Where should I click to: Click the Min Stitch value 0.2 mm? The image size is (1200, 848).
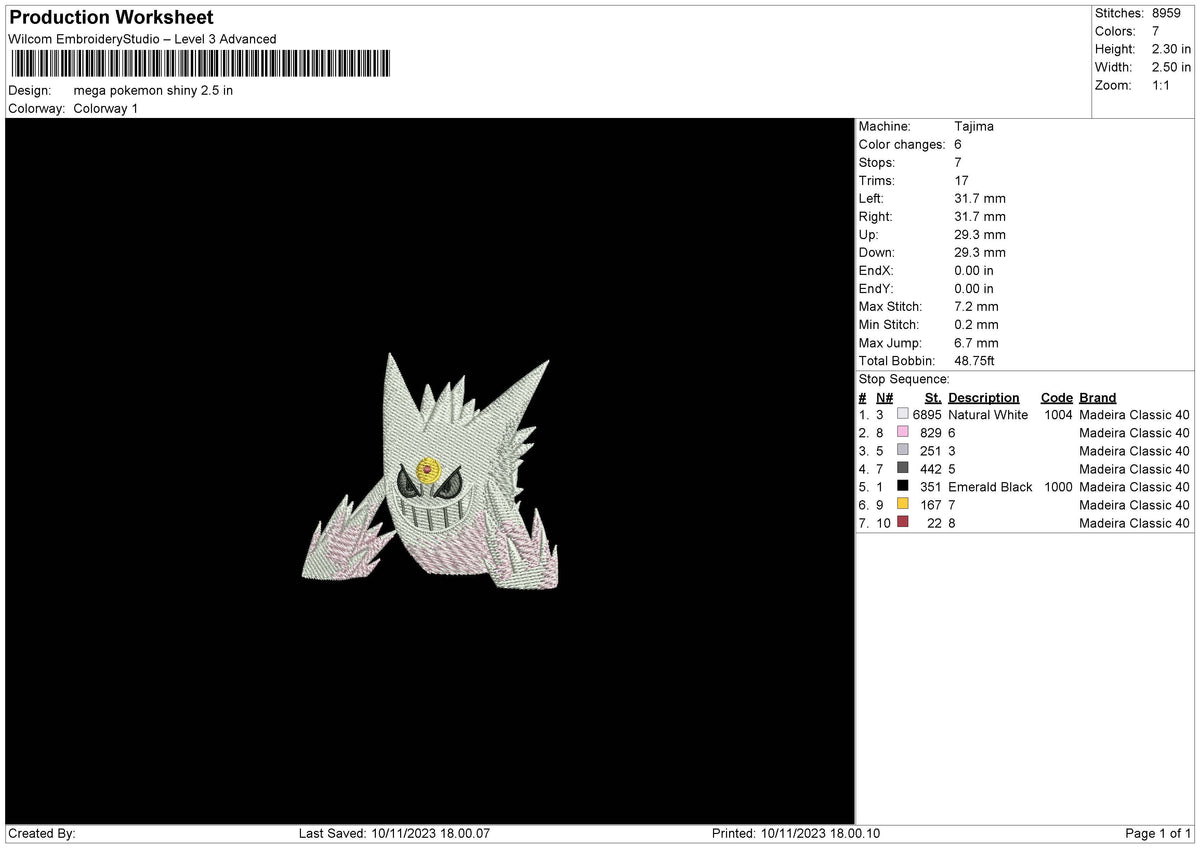click(x=976, y=324)
